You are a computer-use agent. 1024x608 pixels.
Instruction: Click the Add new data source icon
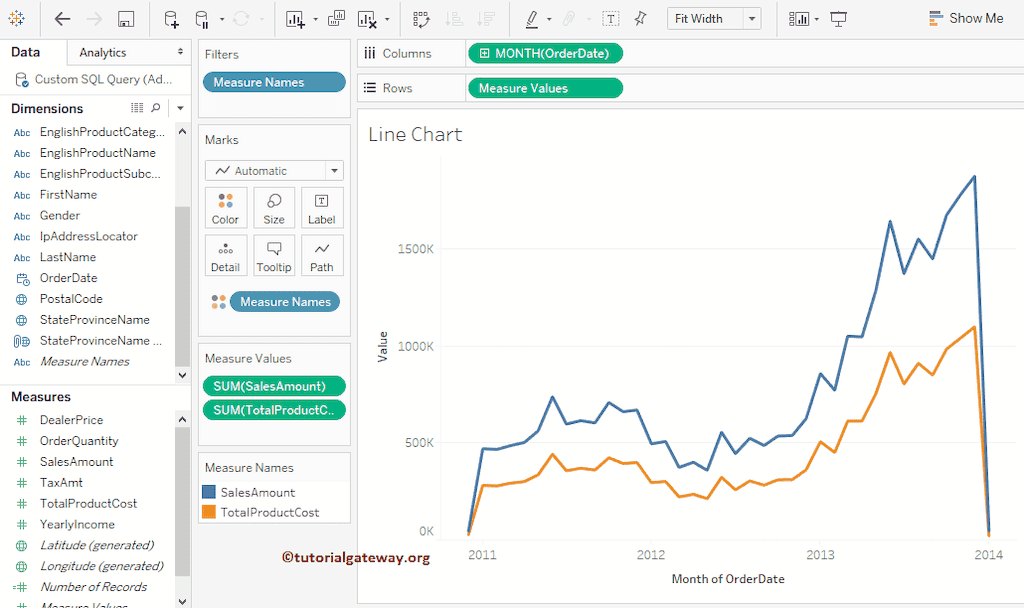pyautogui.click(x=171, y=19)
